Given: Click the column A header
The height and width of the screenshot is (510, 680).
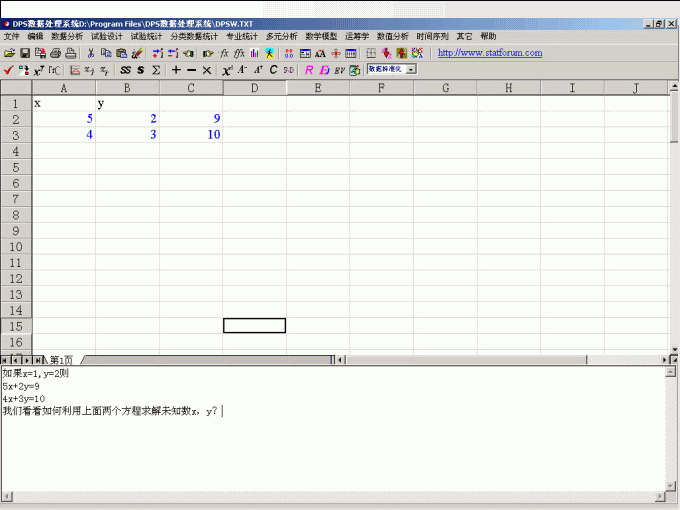Looking at the screenshot, I should pos(64,88).
